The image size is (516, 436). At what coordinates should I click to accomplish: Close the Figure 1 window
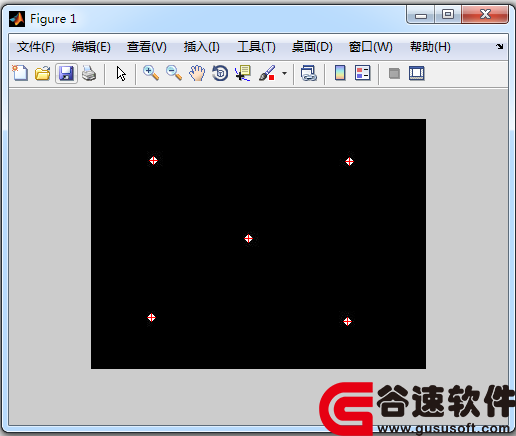[485, 15]
